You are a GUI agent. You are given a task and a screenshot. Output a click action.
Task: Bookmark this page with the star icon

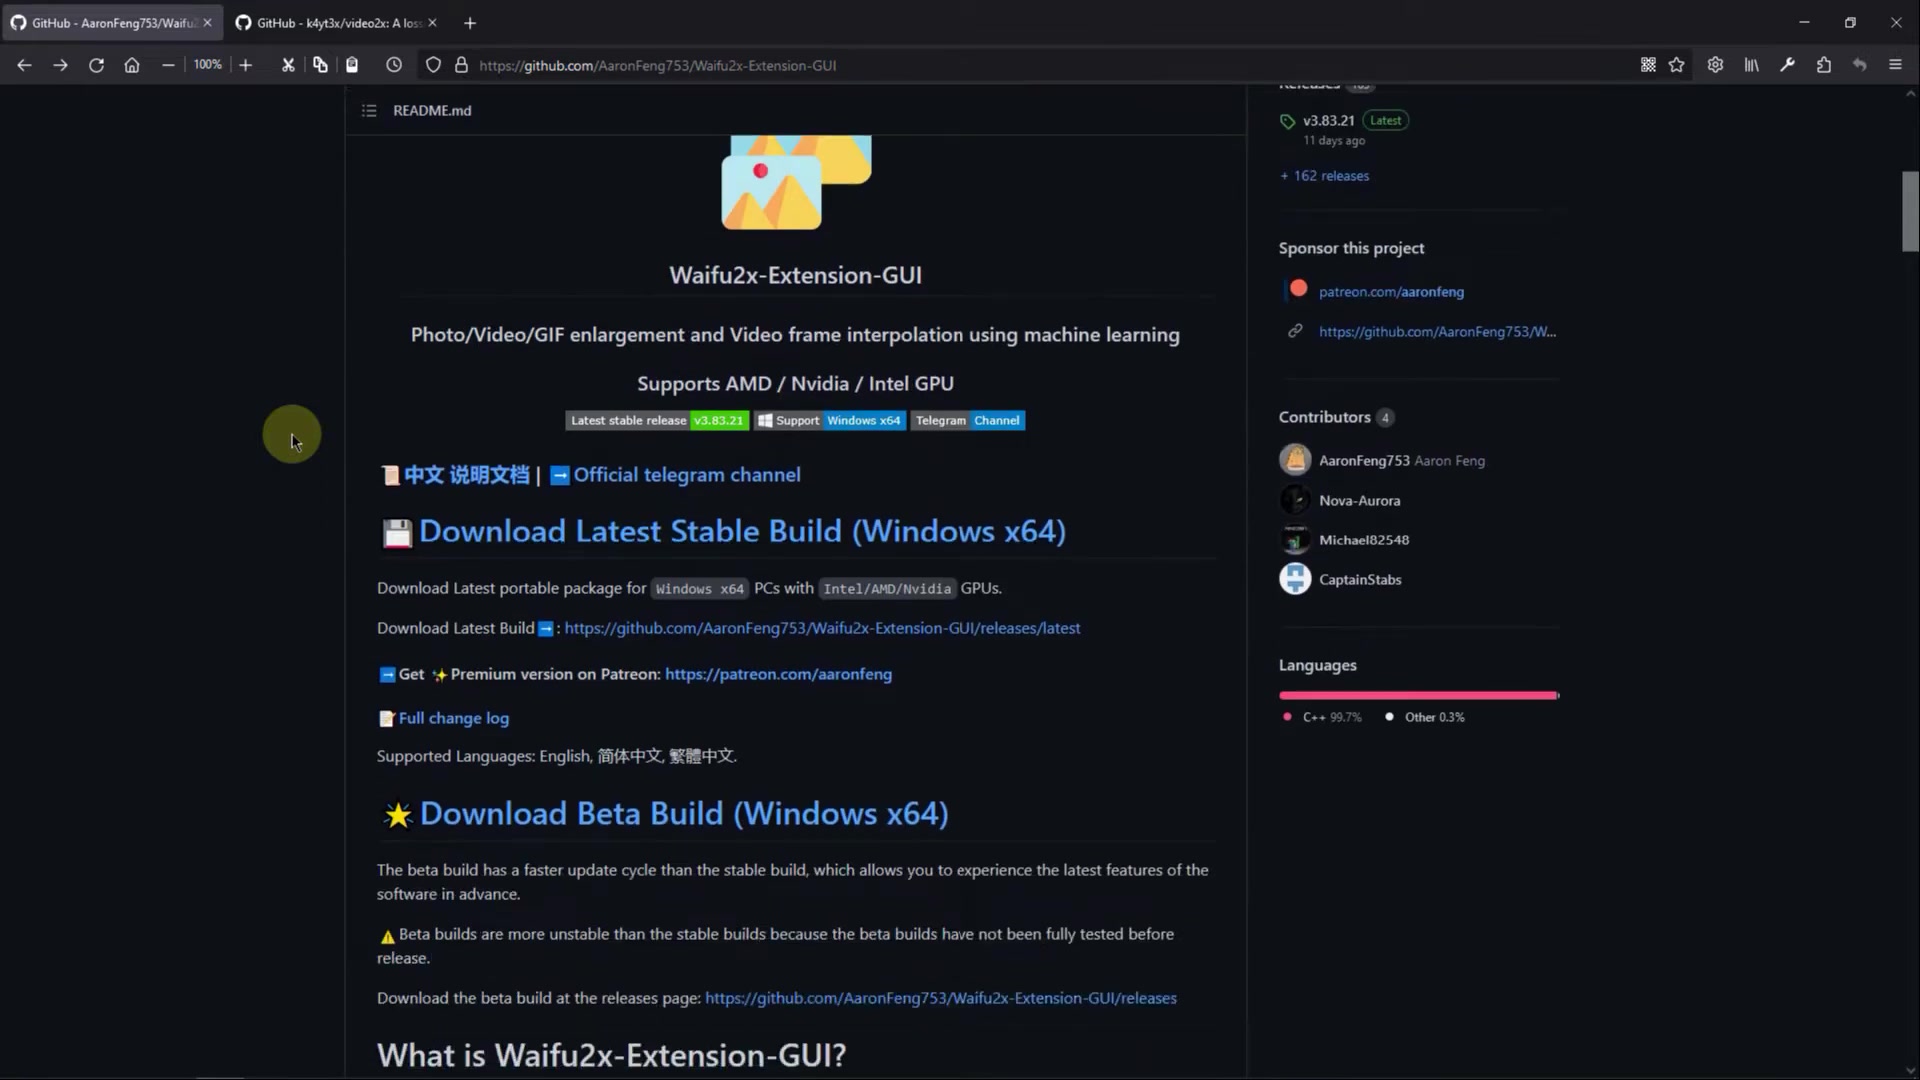1677,65
